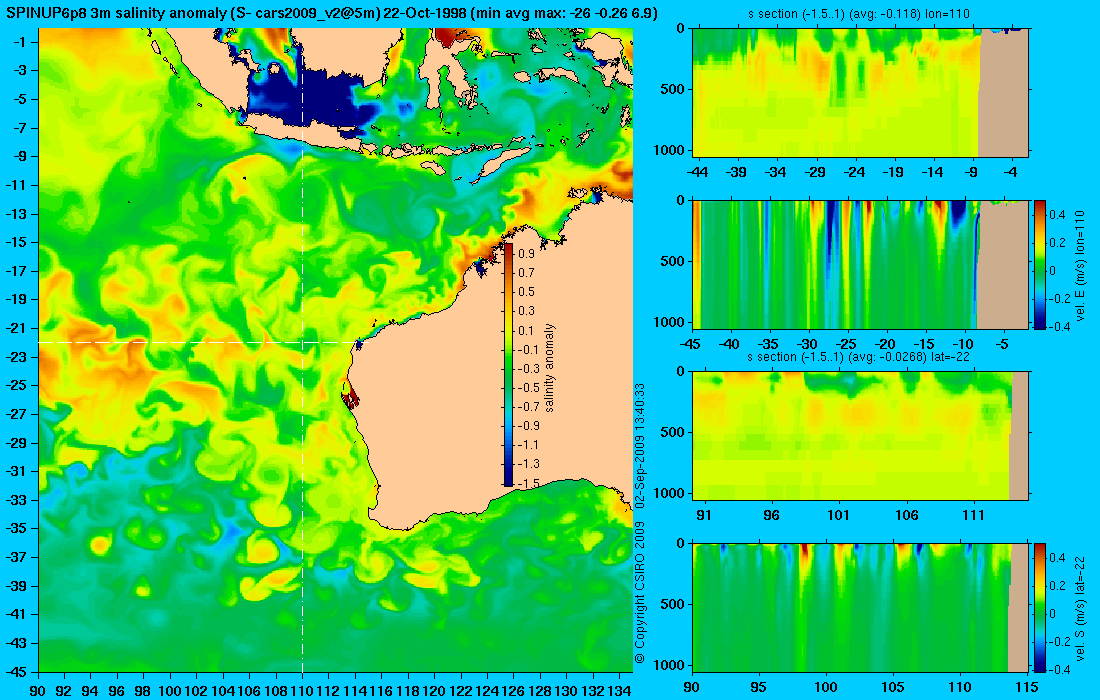
Task: Click the -25 label on velocity E section axis
Action: coord(847,344)
